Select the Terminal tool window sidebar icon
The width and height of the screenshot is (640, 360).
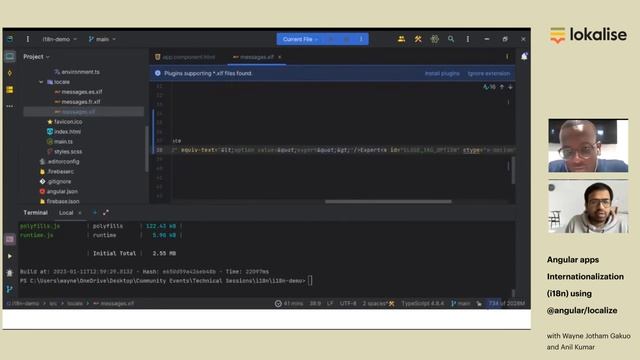10,239
